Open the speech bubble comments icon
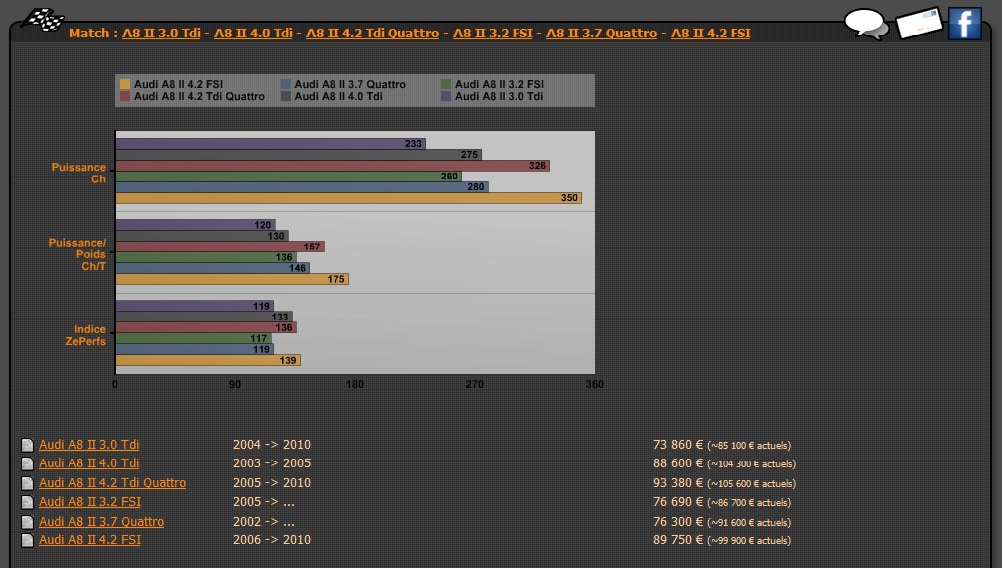 866,24
